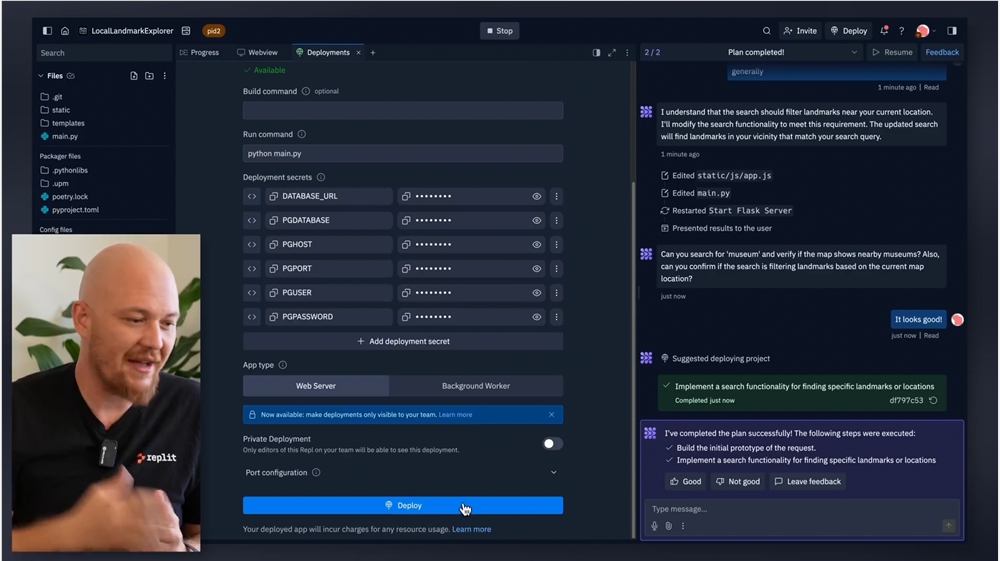Click the code brackets icon beside PGHOST

point(252,245)
